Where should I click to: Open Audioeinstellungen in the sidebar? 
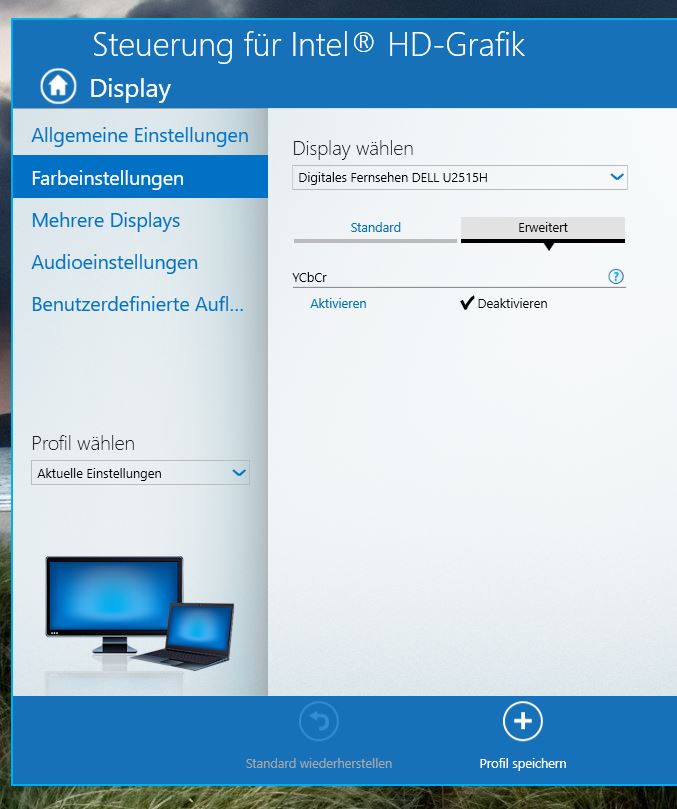[x=115, y=262]
